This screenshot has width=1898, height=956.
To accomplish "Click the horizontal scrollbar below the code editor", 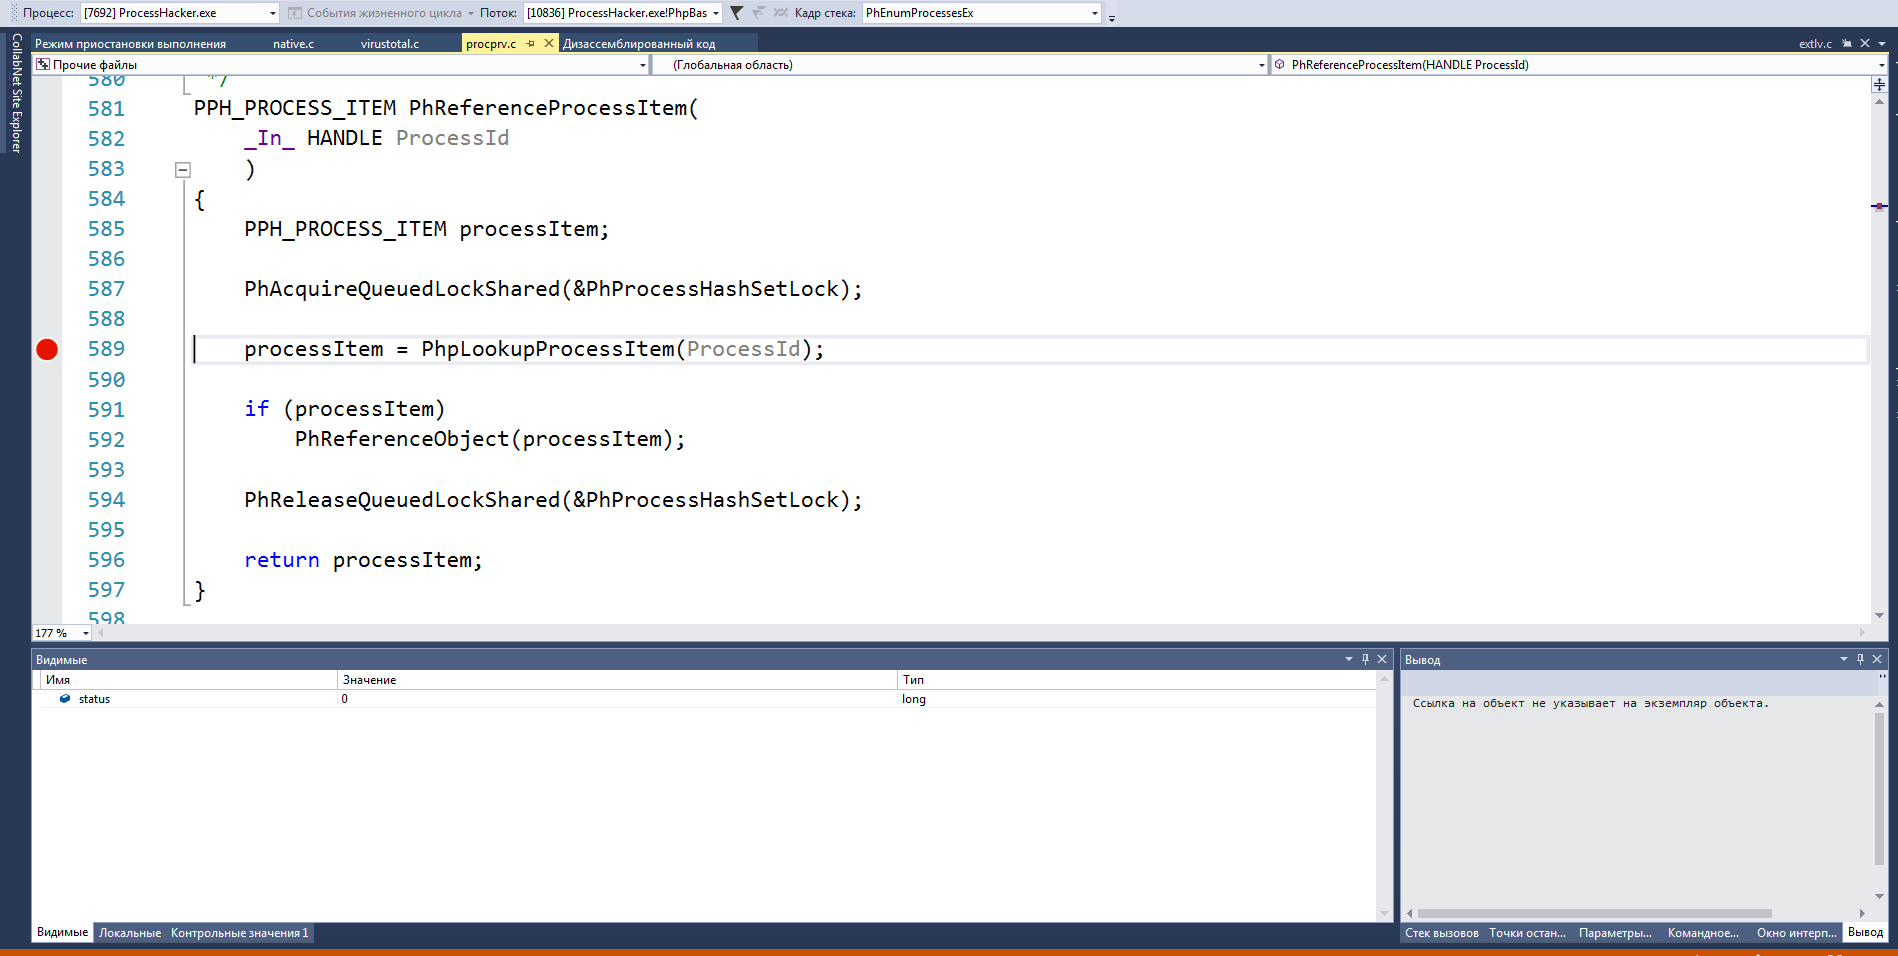I will point(900,631).
